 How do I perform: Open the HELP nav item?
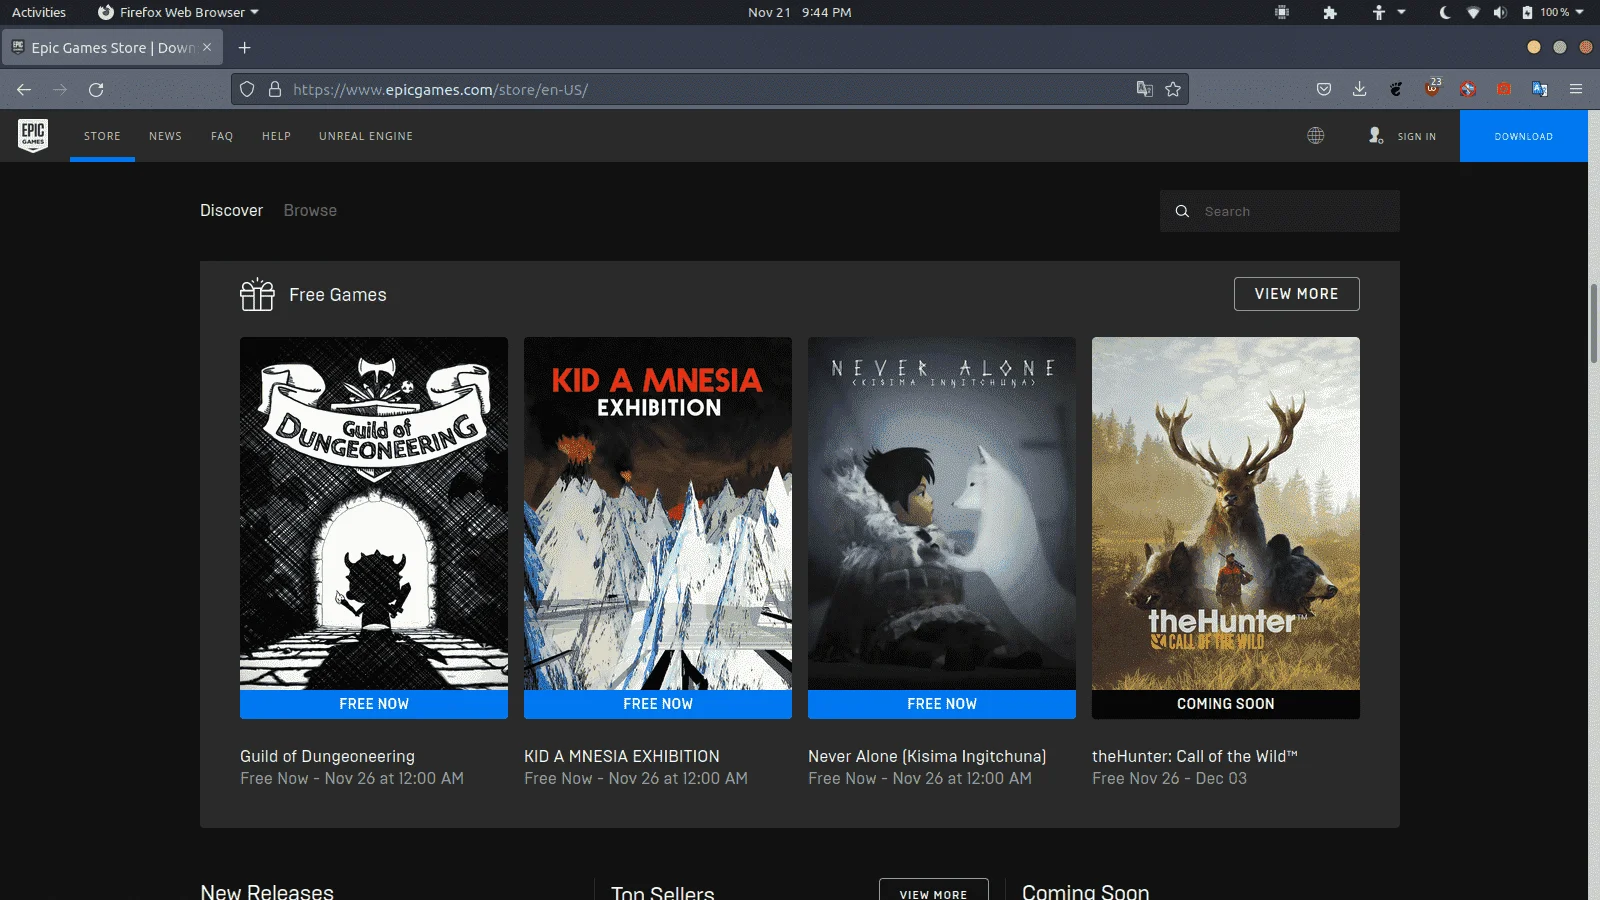coord(276,136)
